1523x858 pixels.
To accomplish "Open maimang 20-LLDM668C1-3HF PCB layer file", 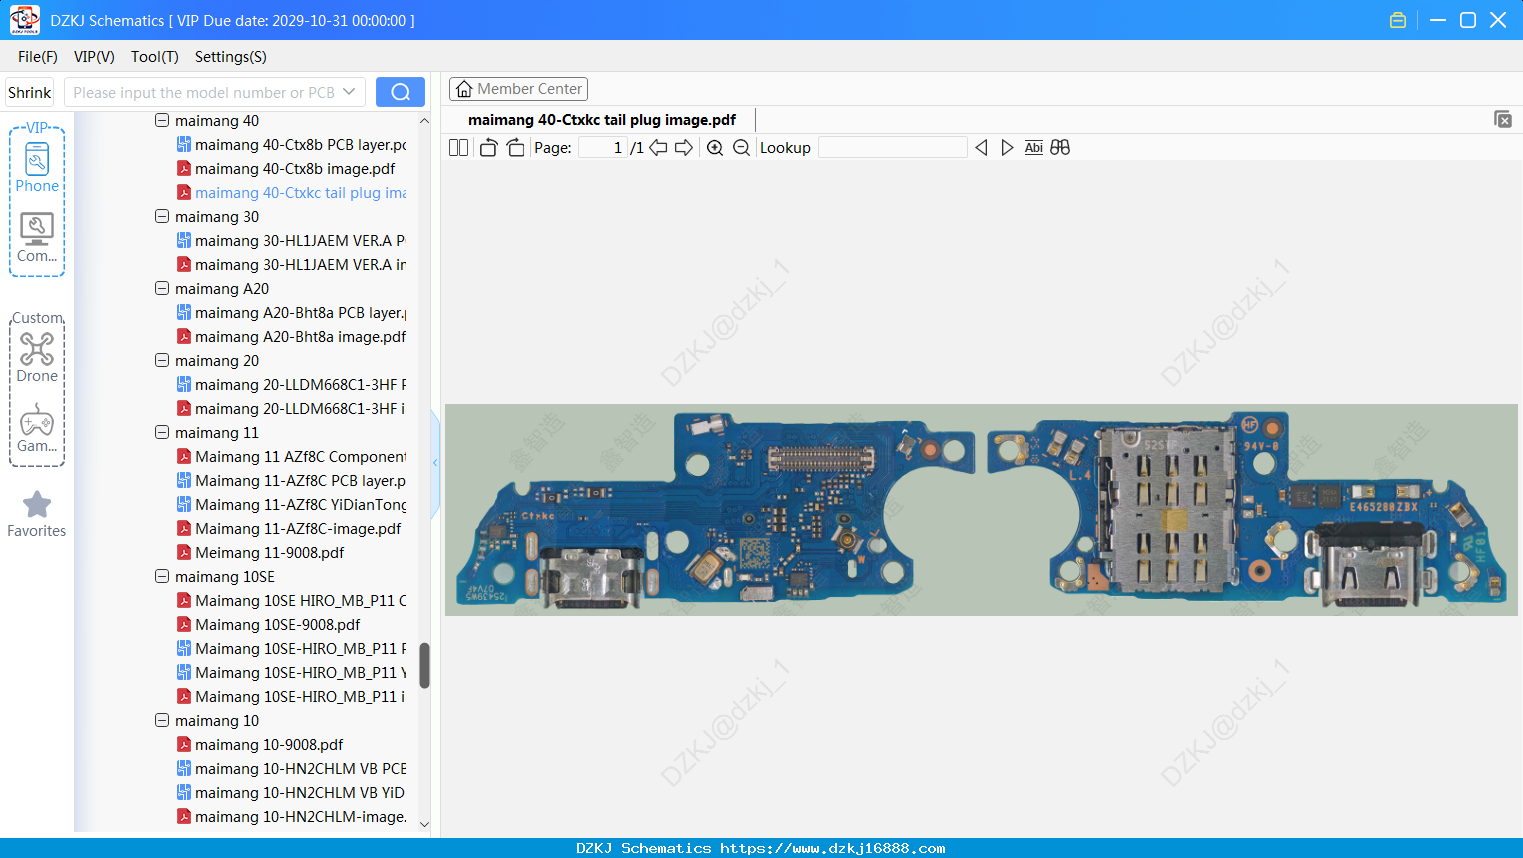I will (x=292, y=385).
